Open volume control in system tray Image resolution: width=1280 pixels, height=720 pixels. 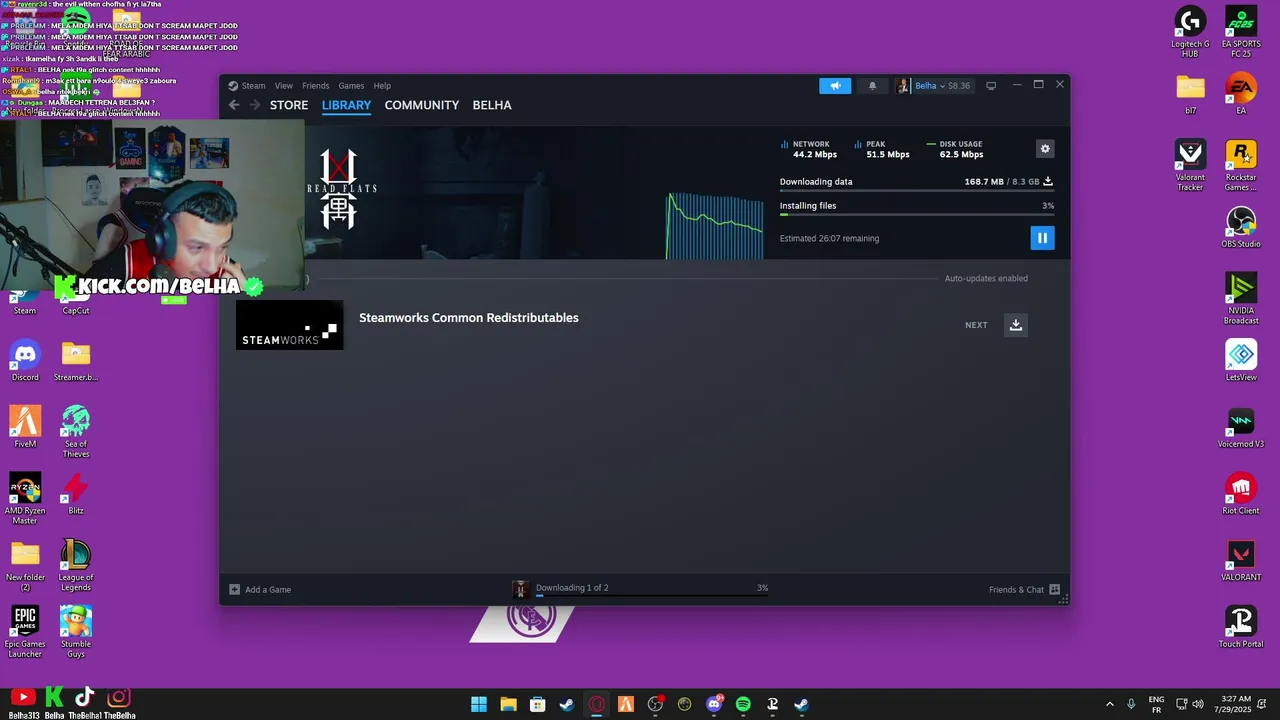[x=1198, y=704]
